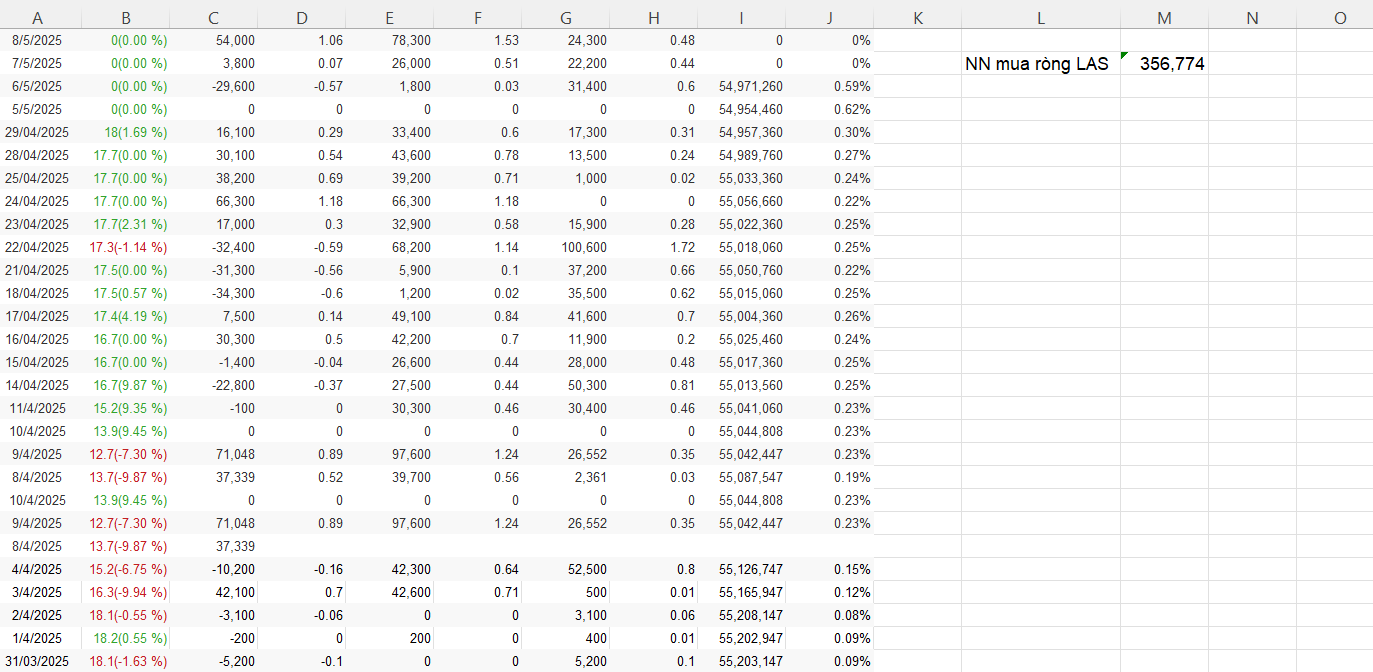Select column G header
Image resolution: width=1373 pixels, height=672 pixels.
click(x=566, y=18)
